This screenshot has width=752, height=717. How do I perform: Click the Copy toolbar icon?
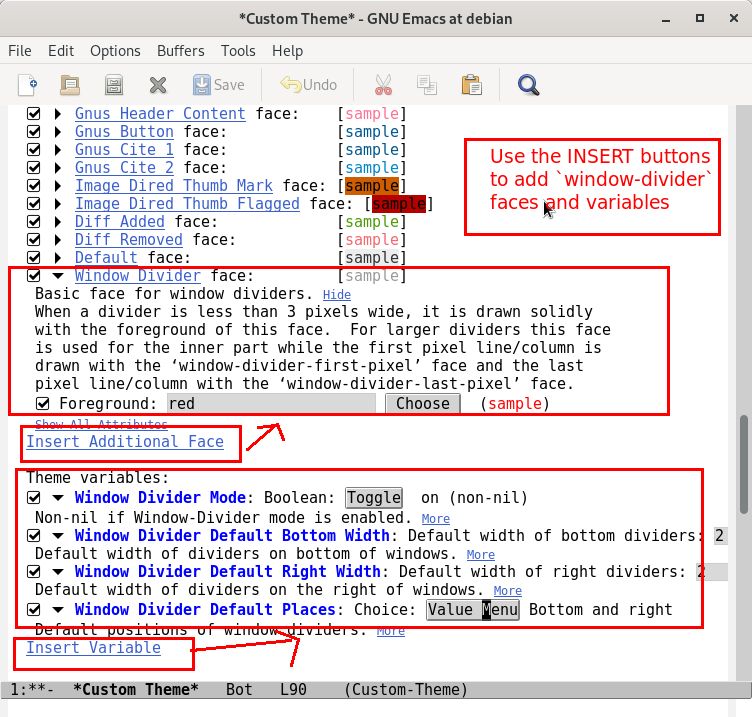point(426,85)
